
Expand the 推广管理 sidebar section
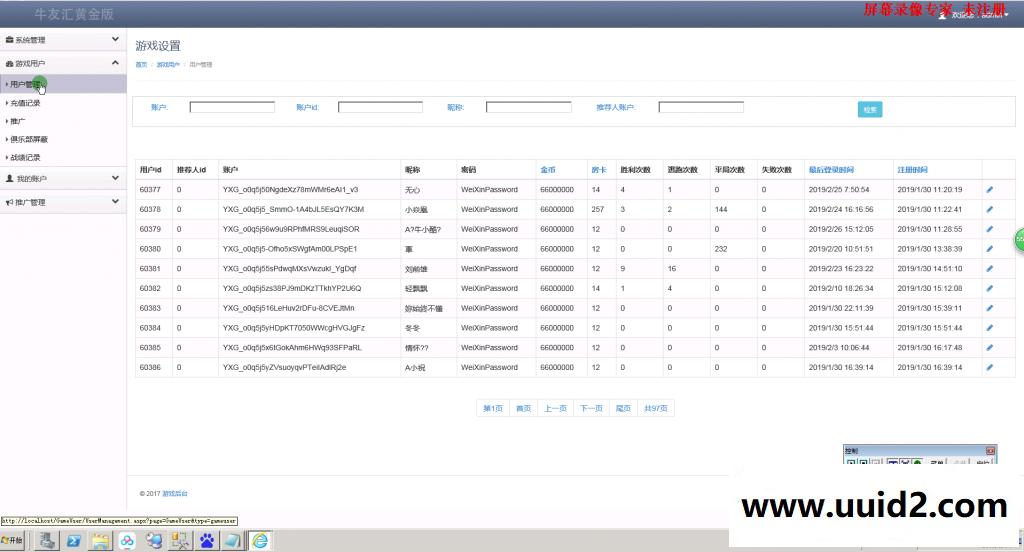63,202
